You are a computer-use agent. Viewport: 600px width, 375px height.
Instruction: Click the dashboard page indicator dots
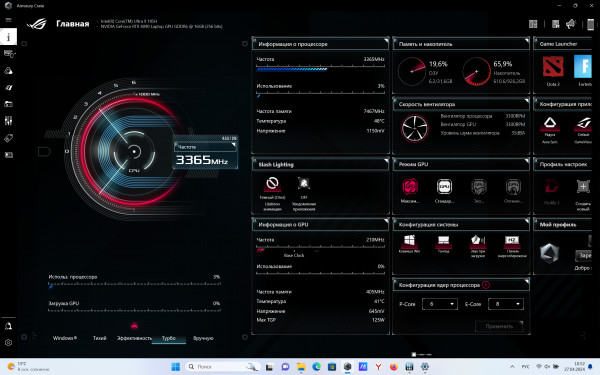[421, 354]
